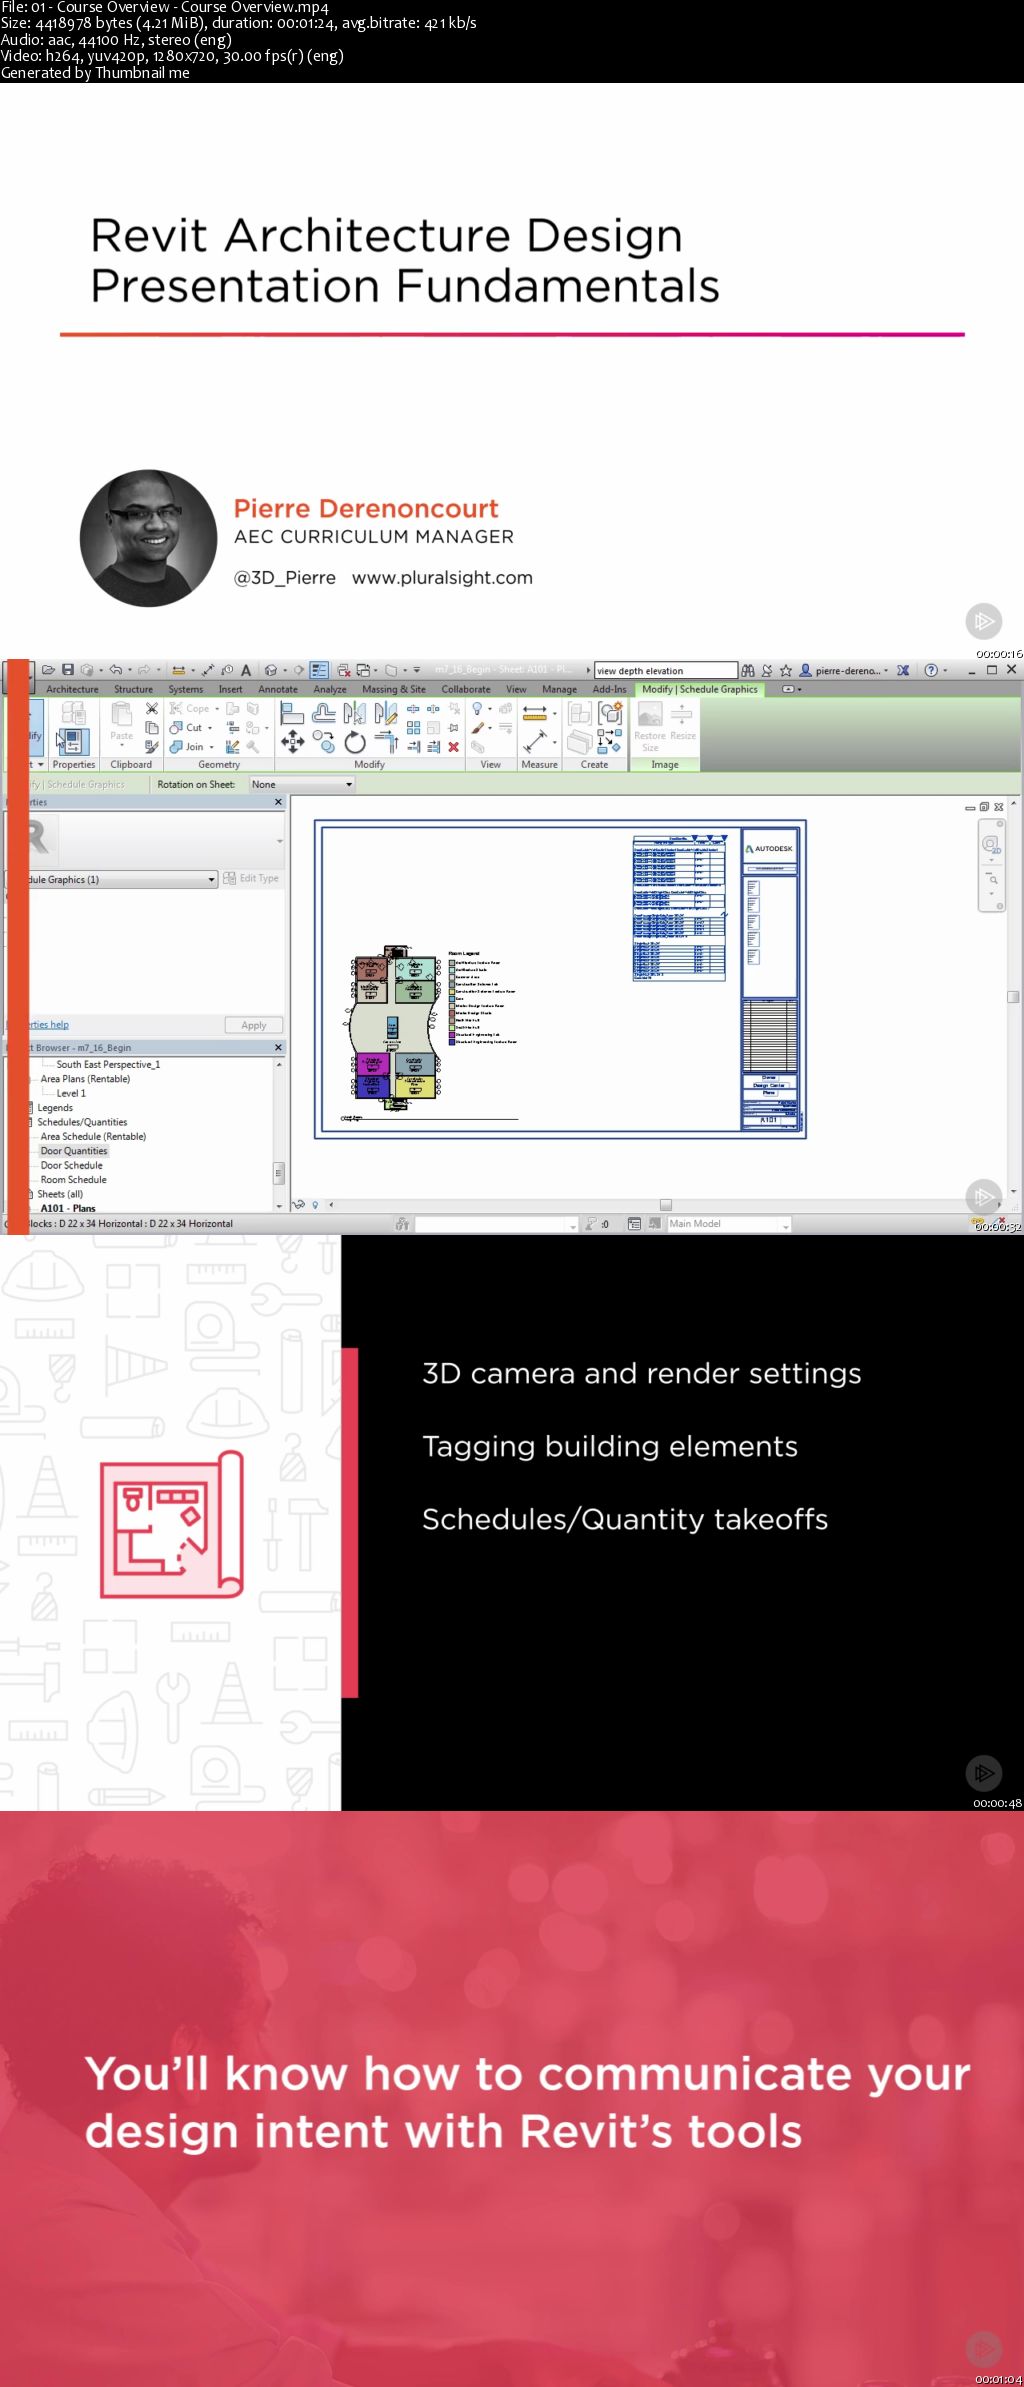
Task: Select Modify | Schedule Graphics contextual tab
Action: click(700, 690)
